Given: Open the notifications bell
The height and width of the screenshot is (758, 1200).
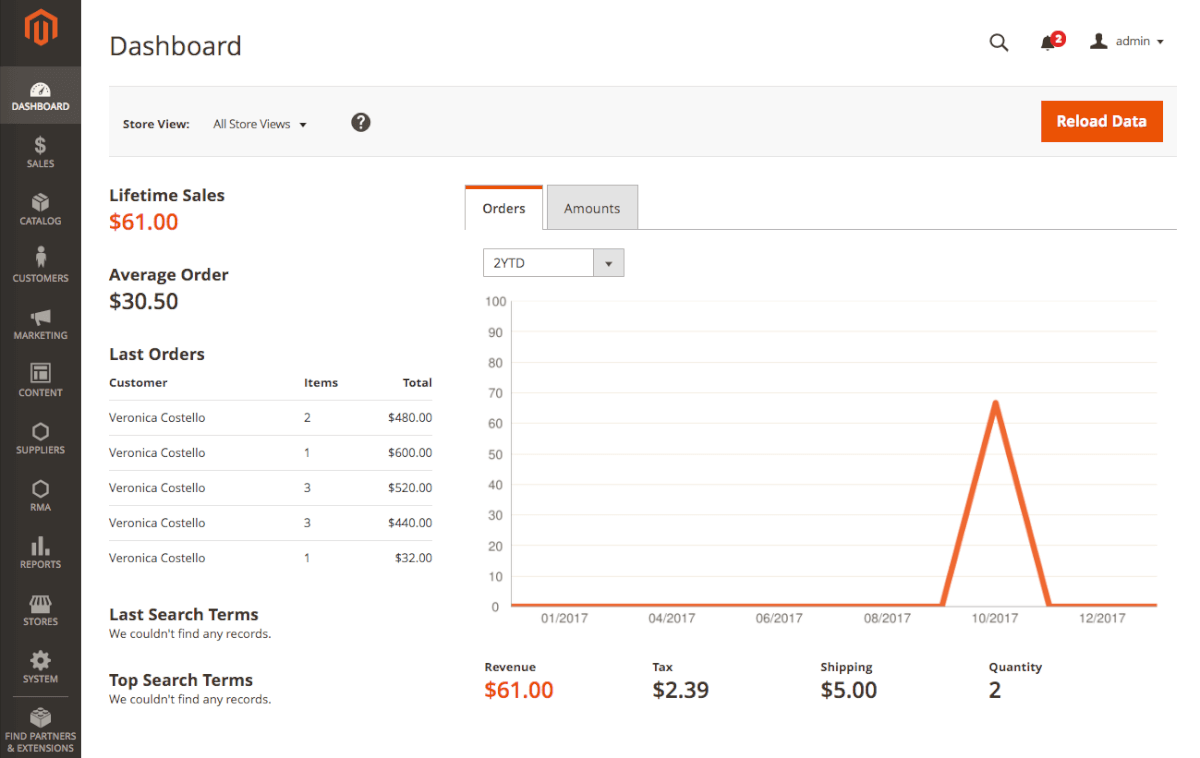Looking at the screenshot, I should tap(1049, 42).
